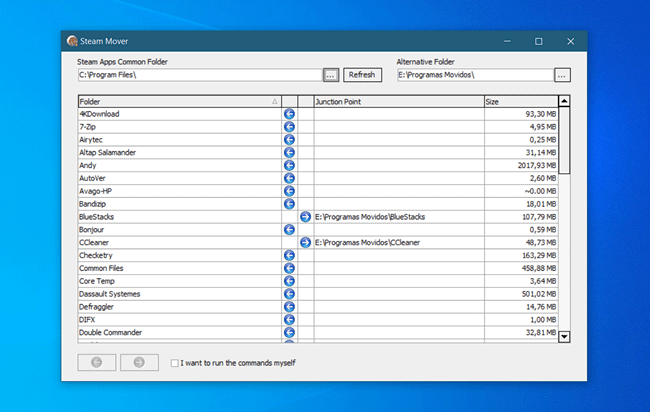Click the Steam Apps Common Folder path field
650x412 pixels.
200,75
